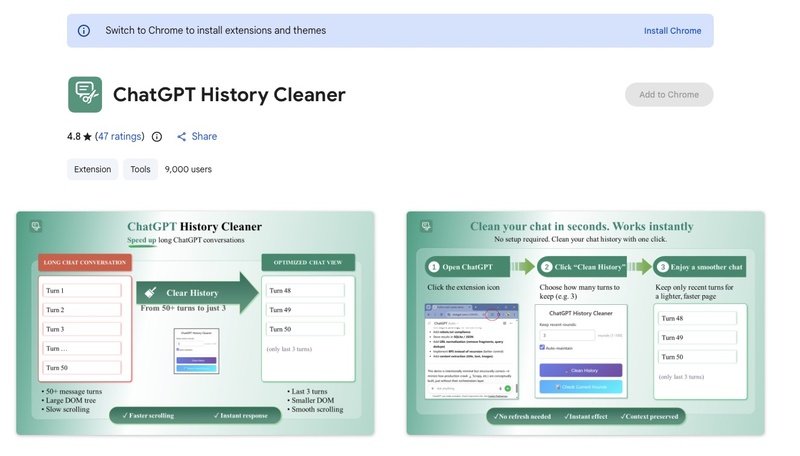800x456 pixels.
Task: Click the disabled Add to Chrome button
Action: [x=669, y=94]
